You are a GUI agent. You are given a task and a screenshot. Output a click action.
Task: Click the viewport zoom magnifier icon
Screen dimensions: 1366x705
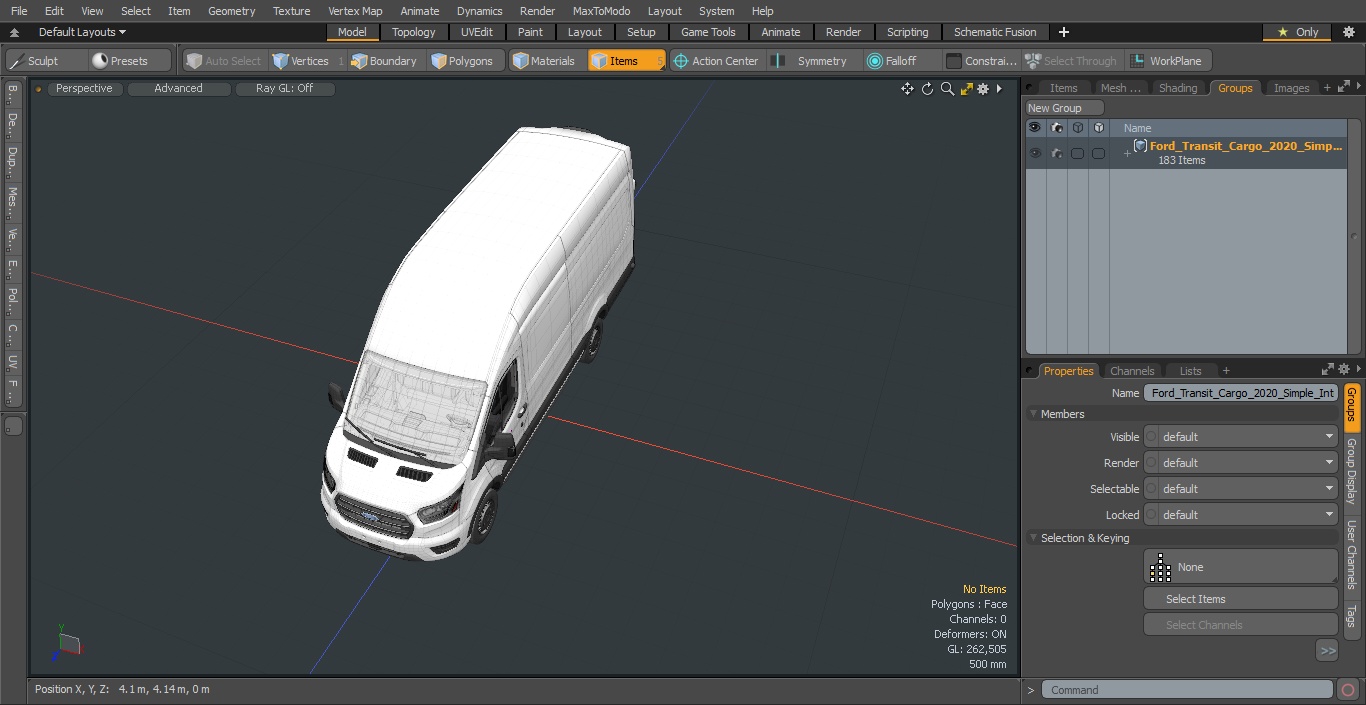pos(947,89)
